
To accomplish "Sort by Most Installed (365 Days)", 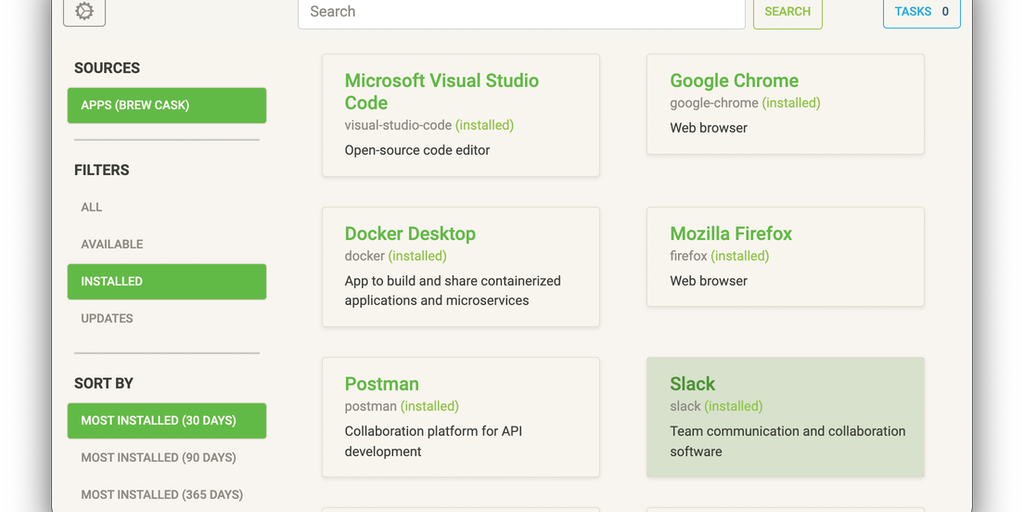I will (161, 494).
